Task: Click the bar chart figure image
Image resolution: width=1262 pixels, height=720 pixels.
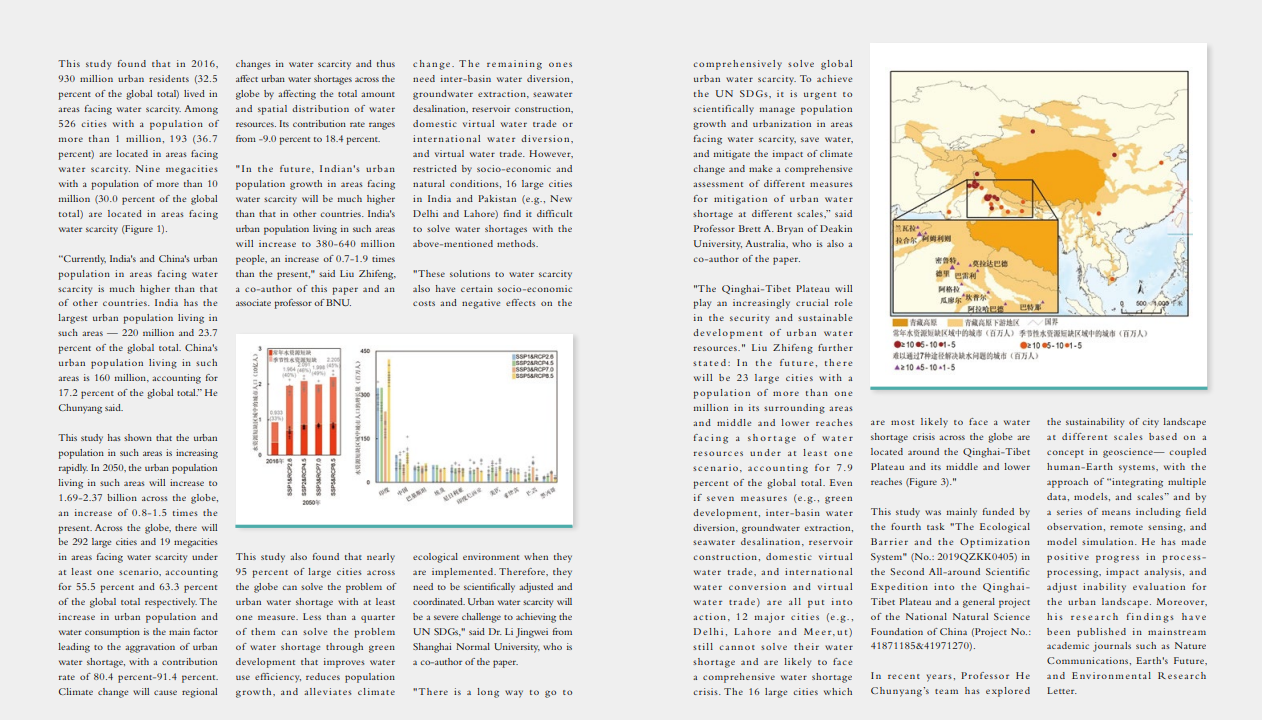Action: click(404, 429)
